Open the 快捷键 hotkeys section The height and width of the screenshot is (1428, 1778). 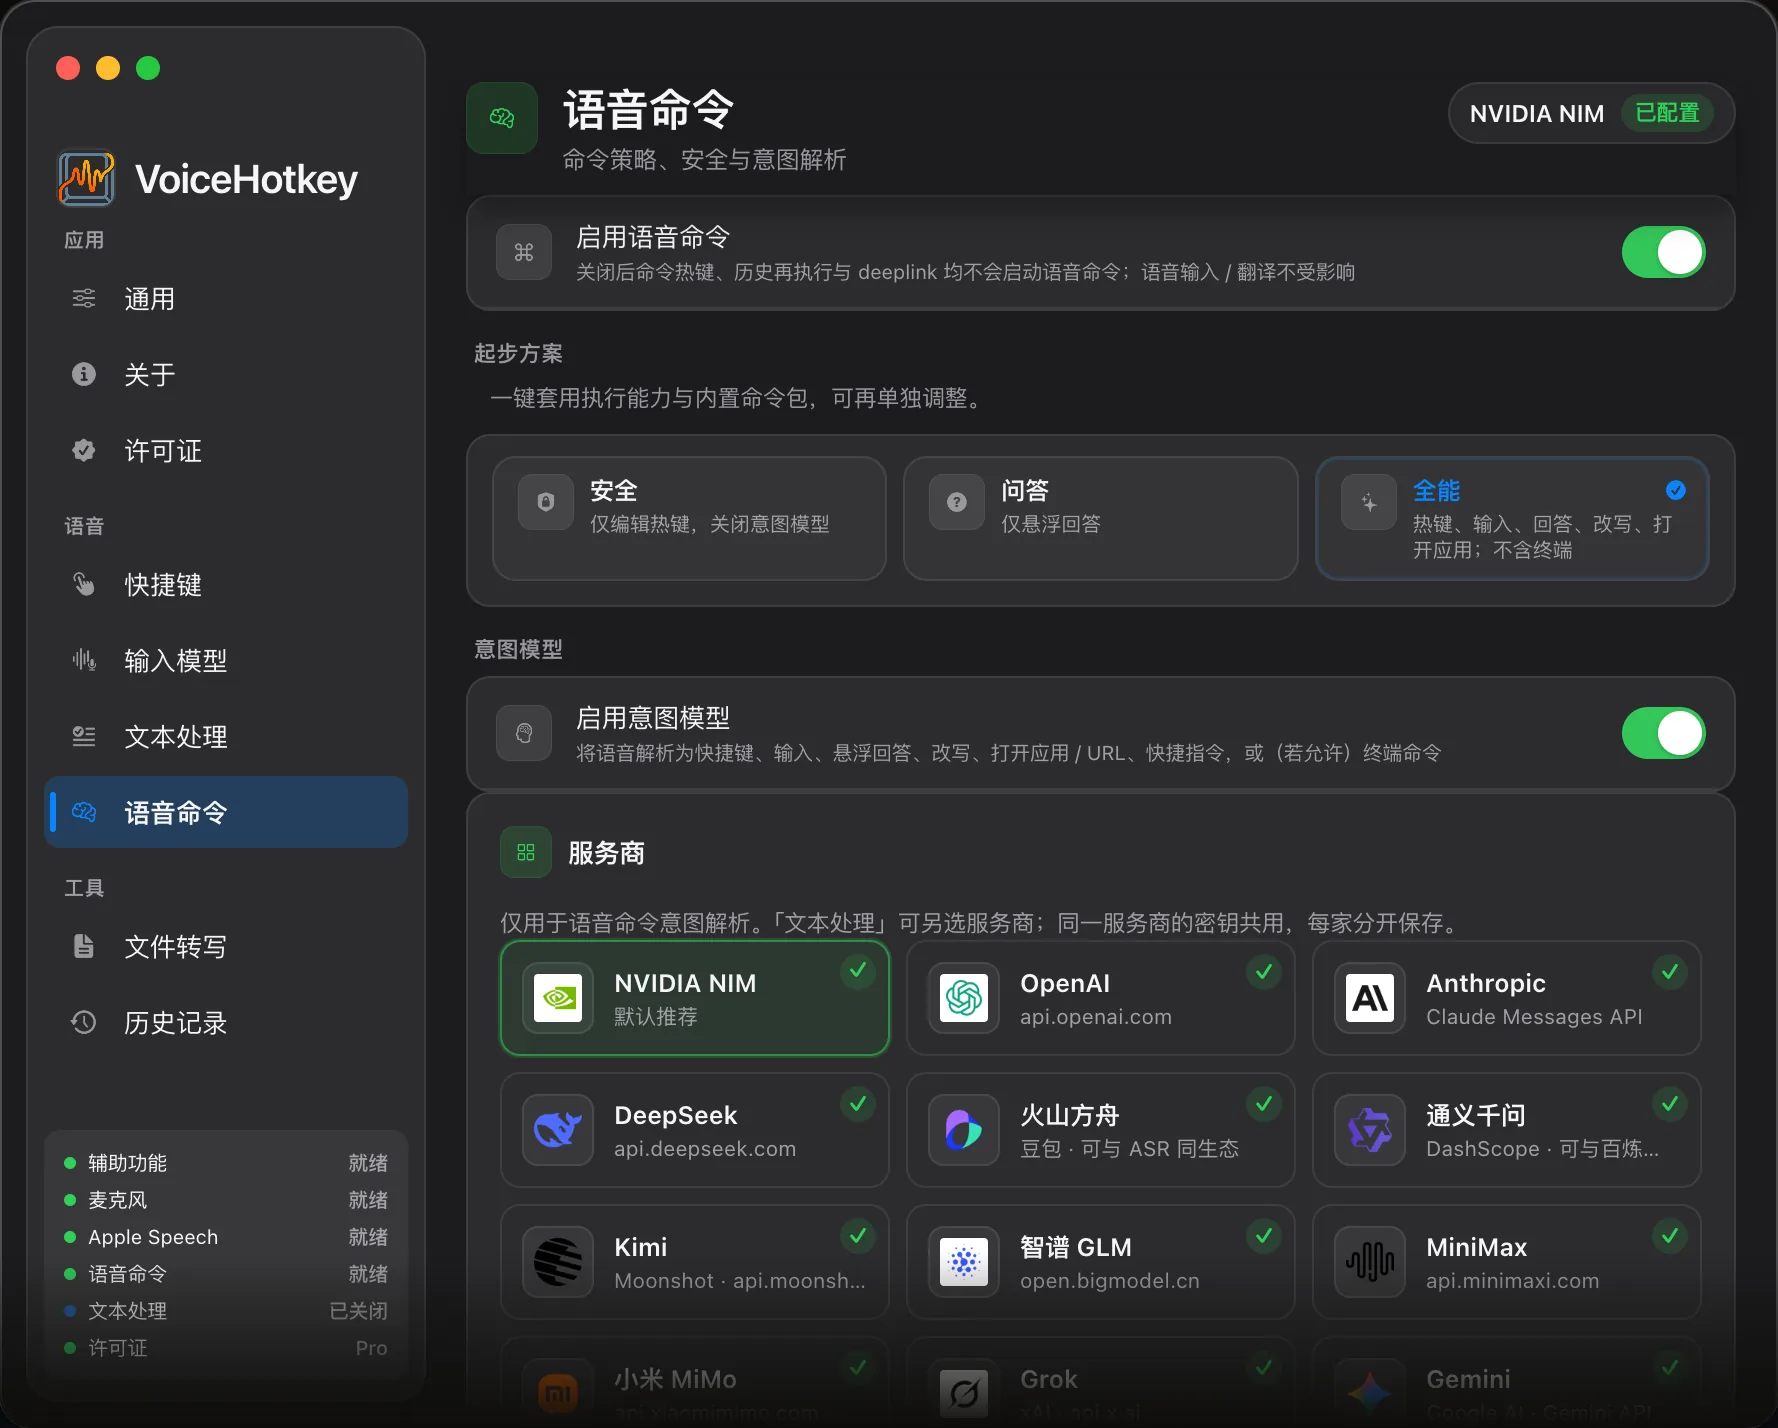point(226,585)
